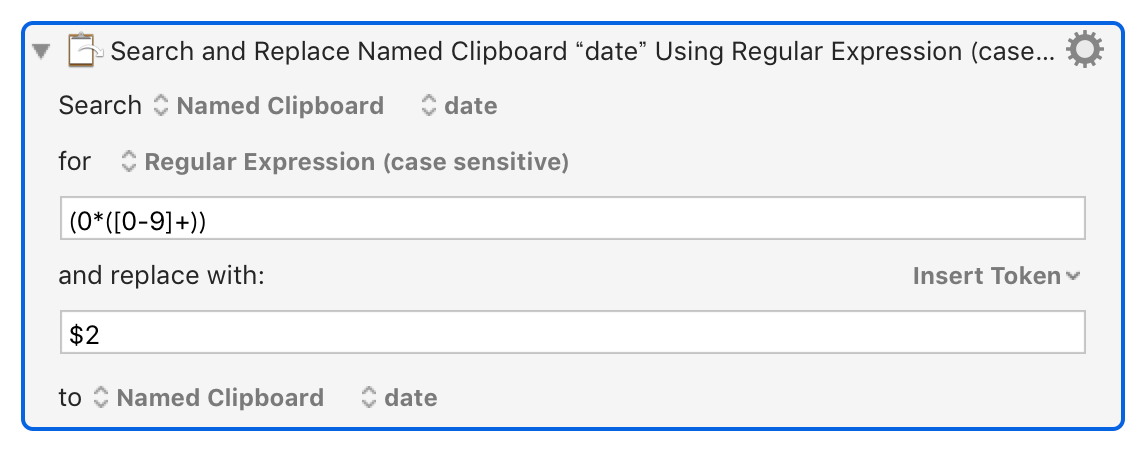Viewport: 1146px width, 458px height.
Task: Collapse the action using the disclosure triangle
Action: tap(42, 52)
